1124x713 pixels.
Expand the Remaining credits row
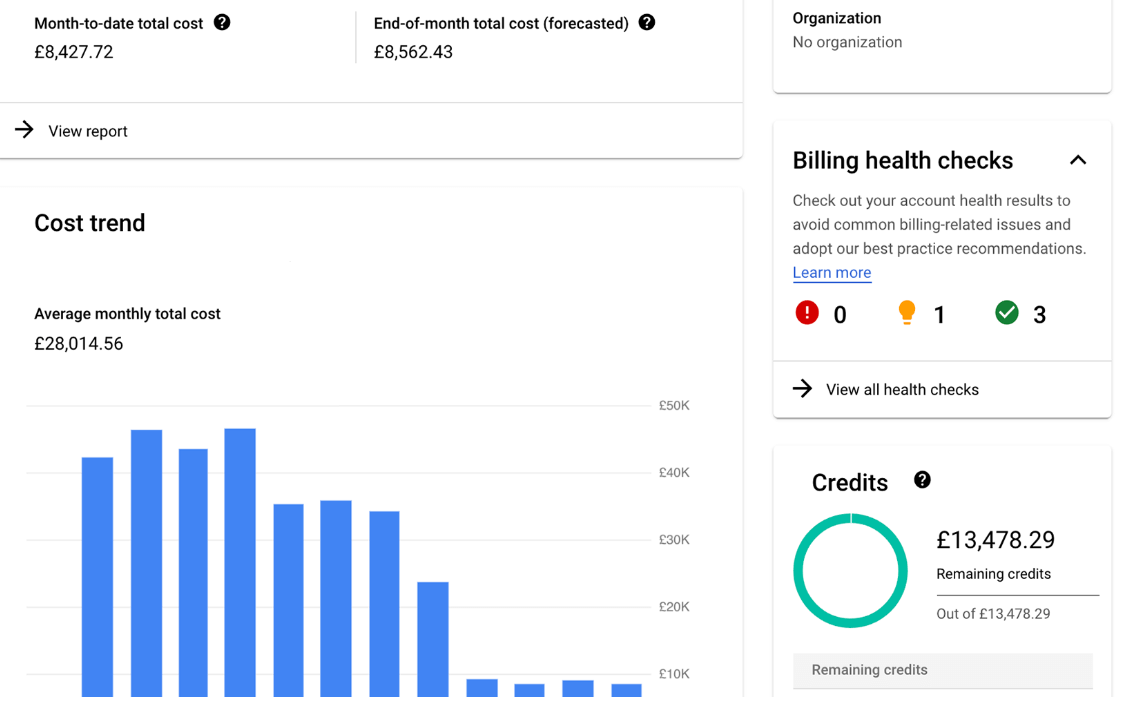pos(942,670)
